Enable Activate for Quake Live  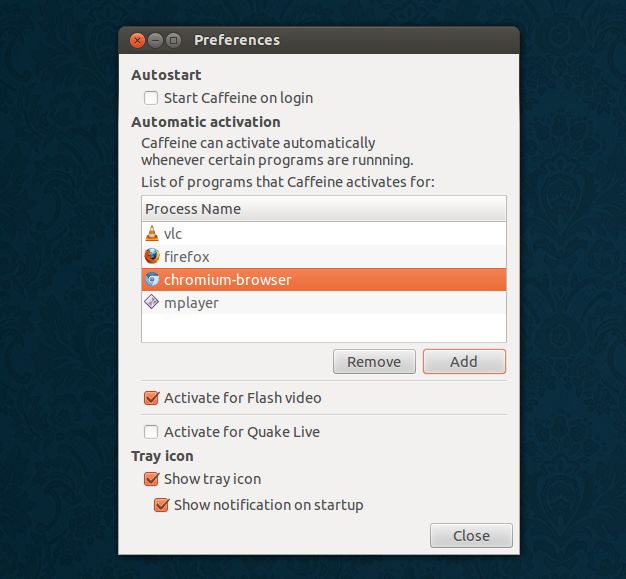tap(151, 433)
